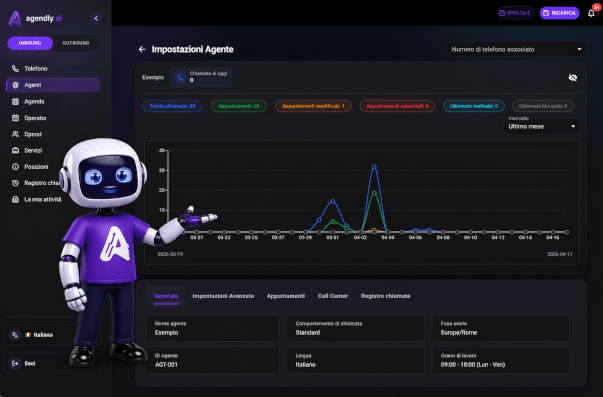Click the Registro chiamate history icon
The width and height of the screenshot is (603, 397).
pos(15,183)
